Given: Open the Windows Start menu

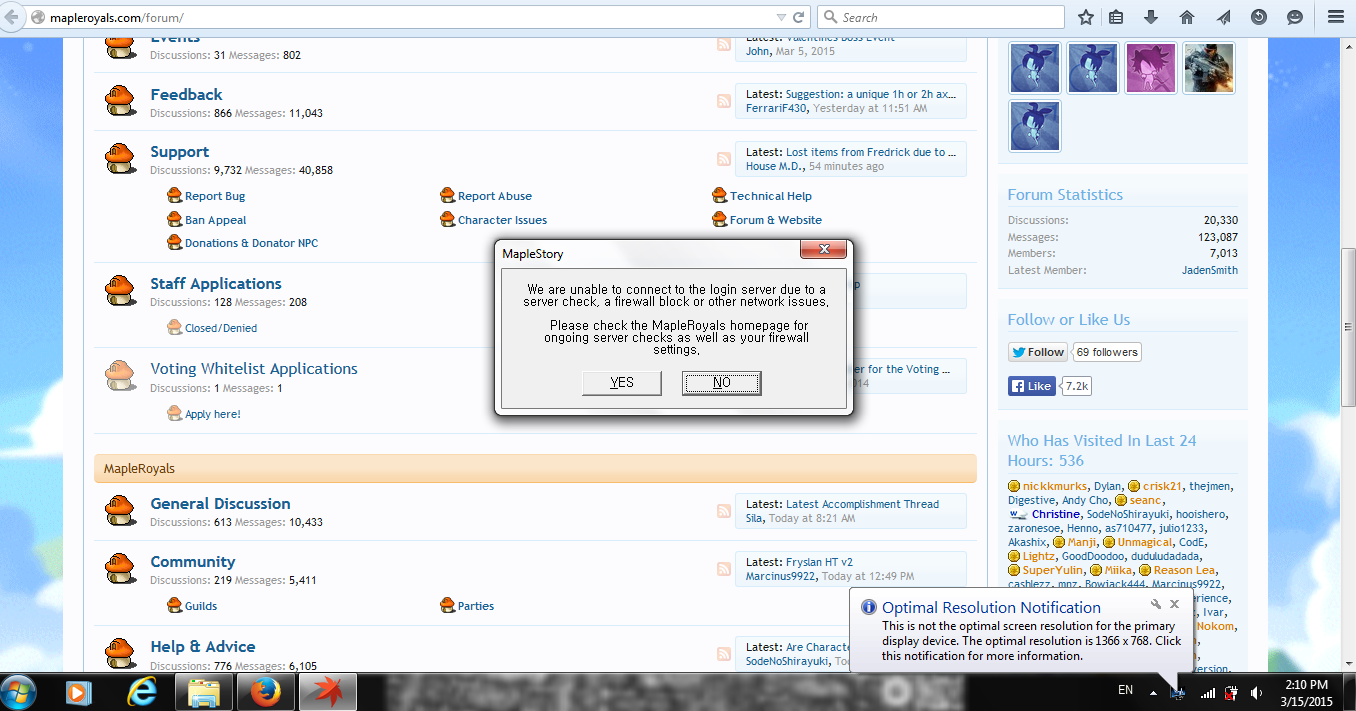Looking at the screenshot, I should [x=20, y=692].
